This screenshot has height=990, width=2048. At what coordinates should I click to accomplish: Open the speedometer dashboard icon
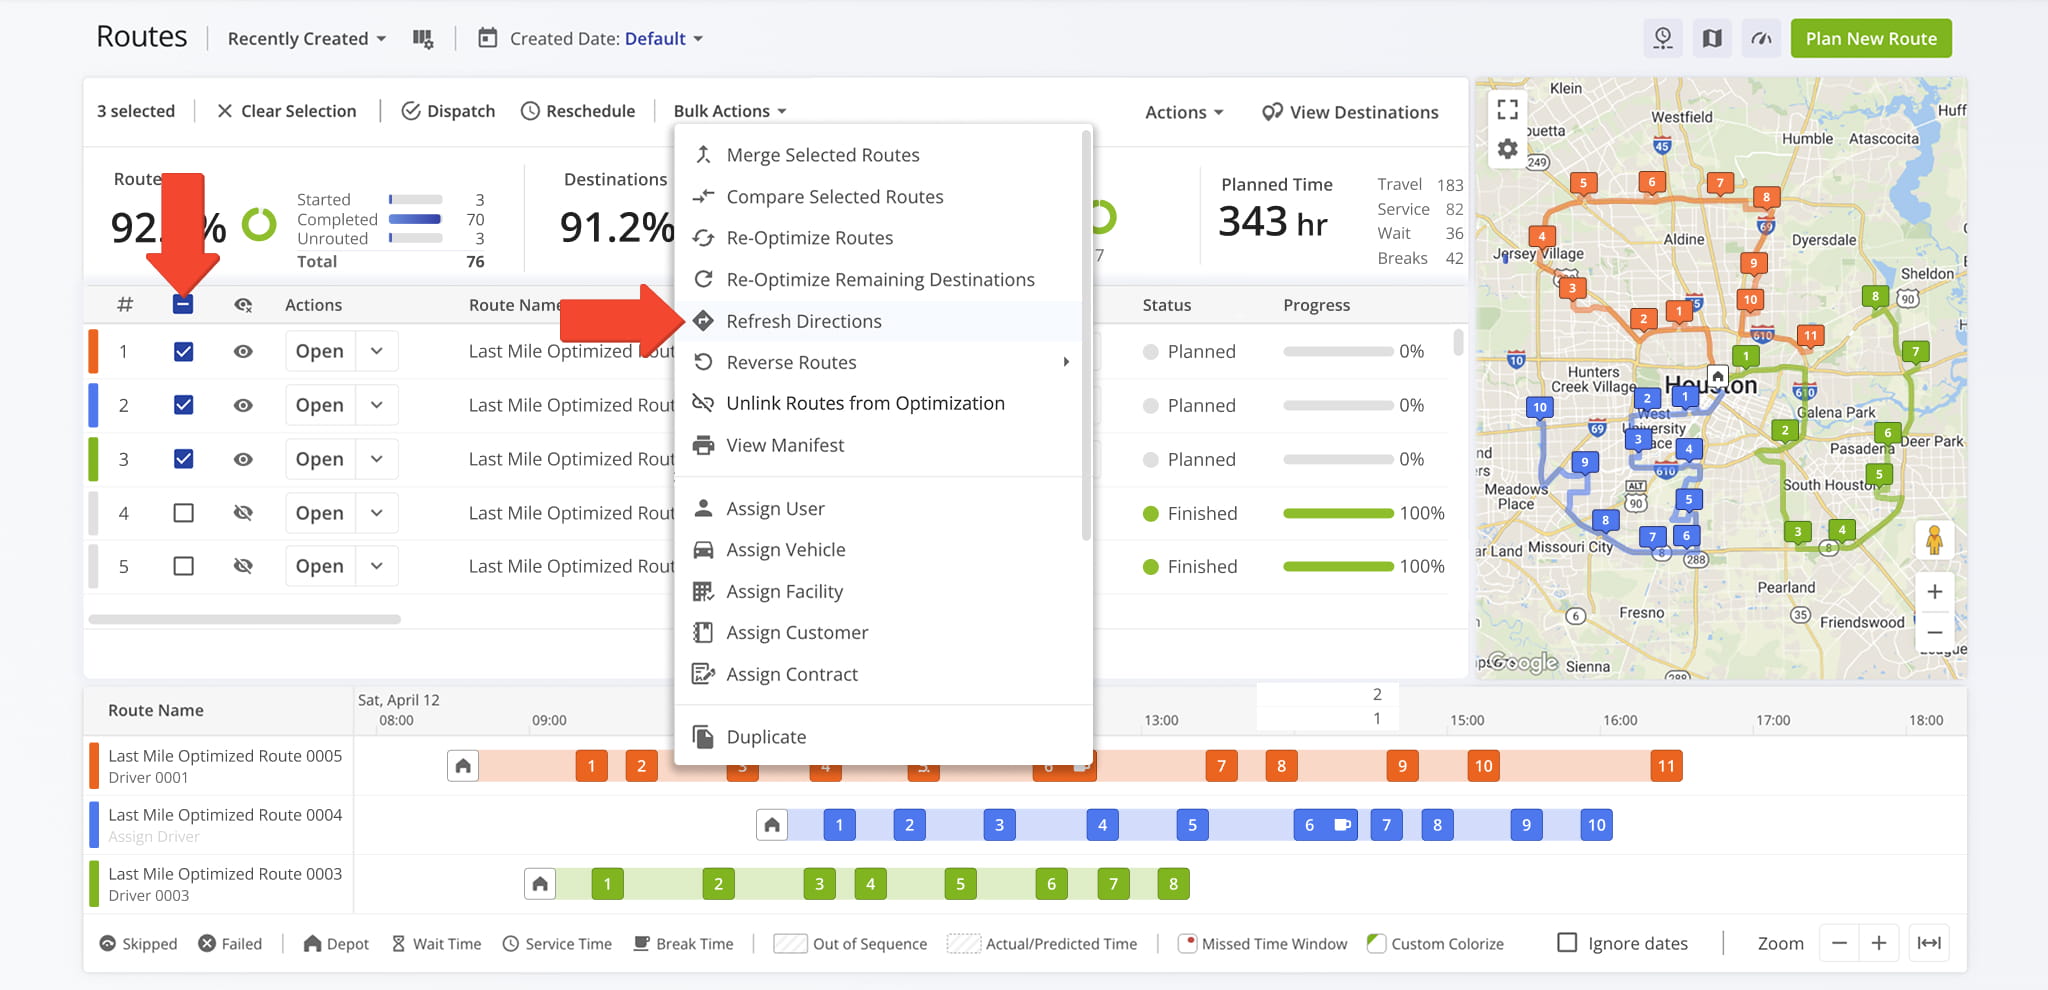(1761, 39)
